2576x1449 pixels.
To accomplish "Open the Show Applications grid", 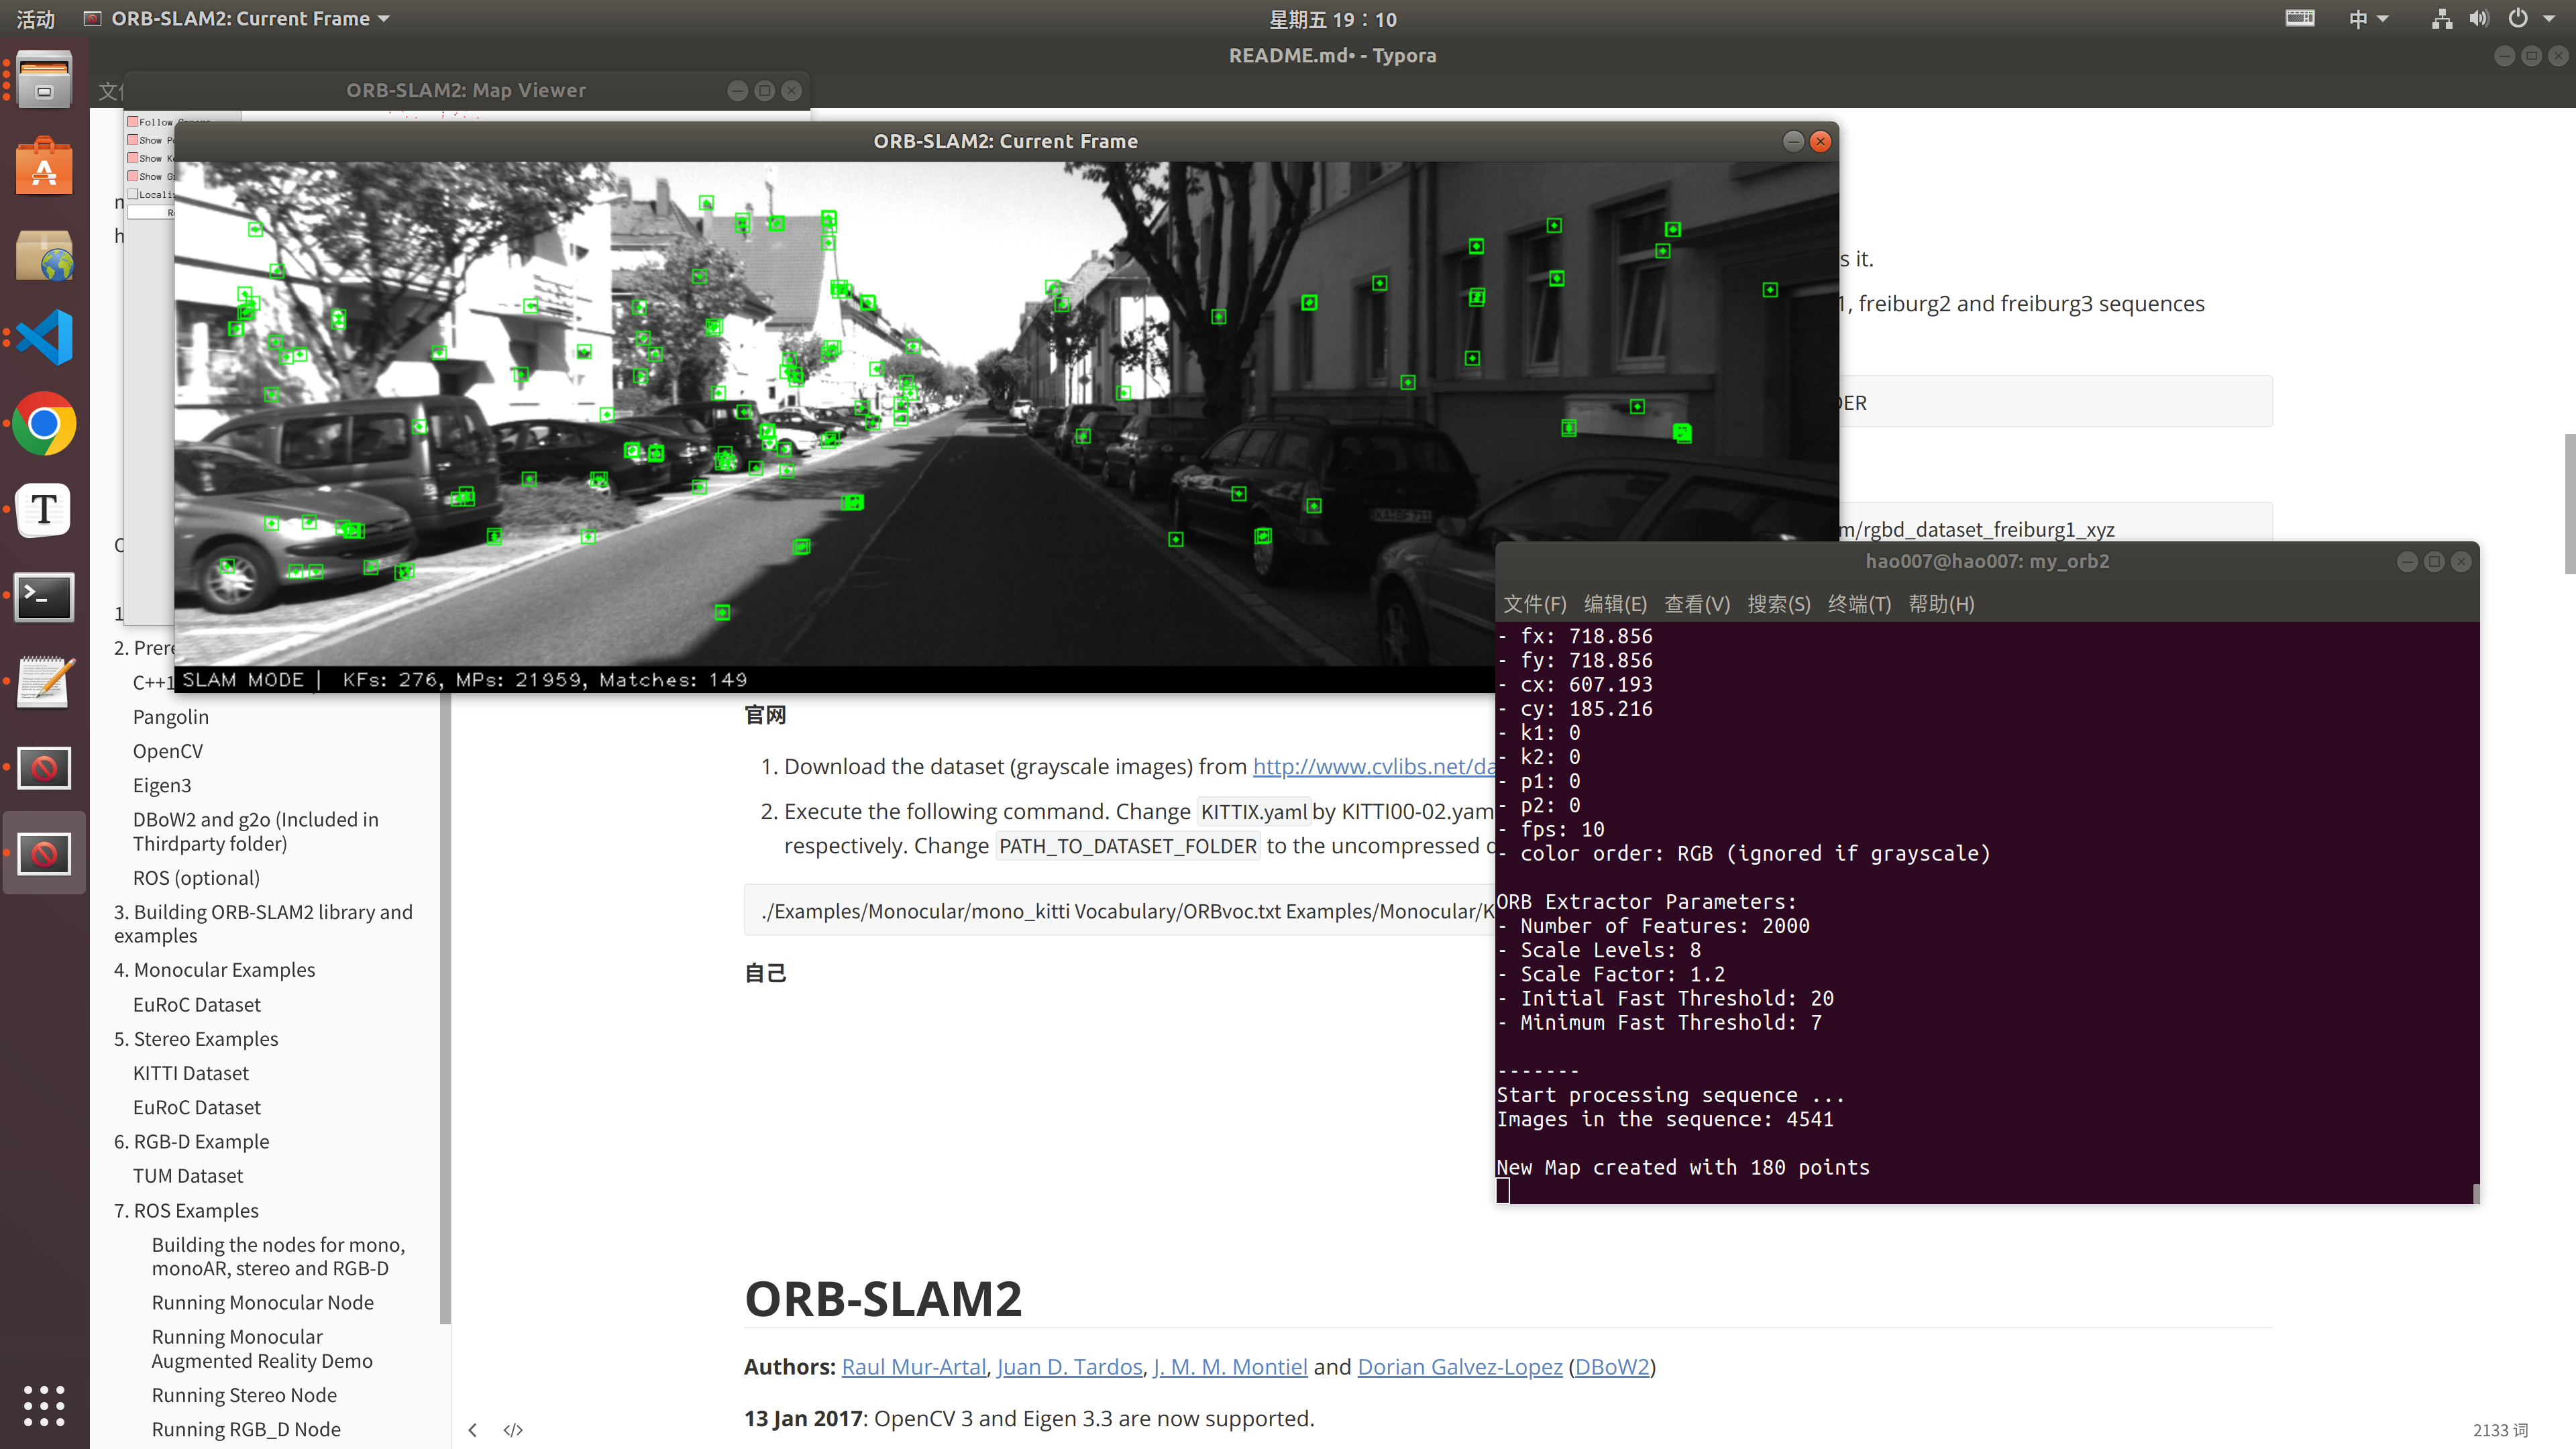I will tap(44, 1405).
